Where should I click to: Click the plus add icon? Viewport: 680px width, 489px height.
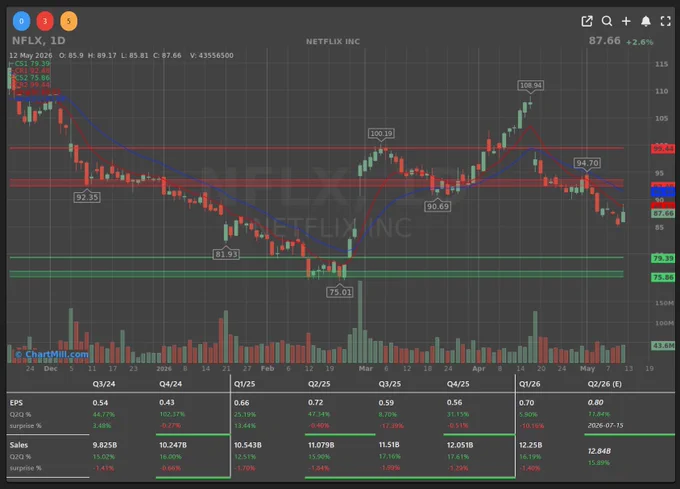coord(626,21)
